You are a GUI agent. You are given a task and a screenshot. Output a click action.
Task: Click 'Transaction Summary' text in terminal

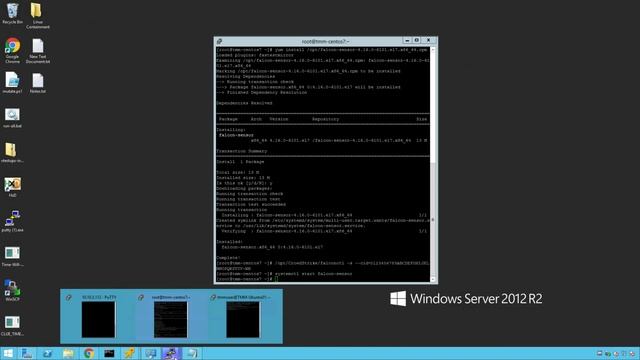pyautogui.click(x=242, y=151)
